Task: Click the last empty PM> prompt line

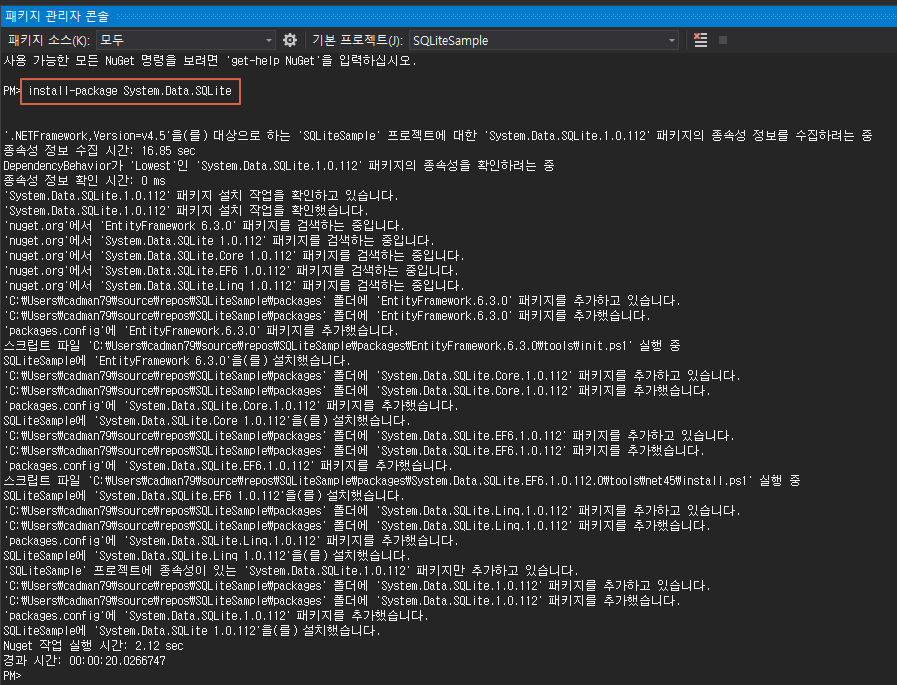Action: [x=12, y=676]
